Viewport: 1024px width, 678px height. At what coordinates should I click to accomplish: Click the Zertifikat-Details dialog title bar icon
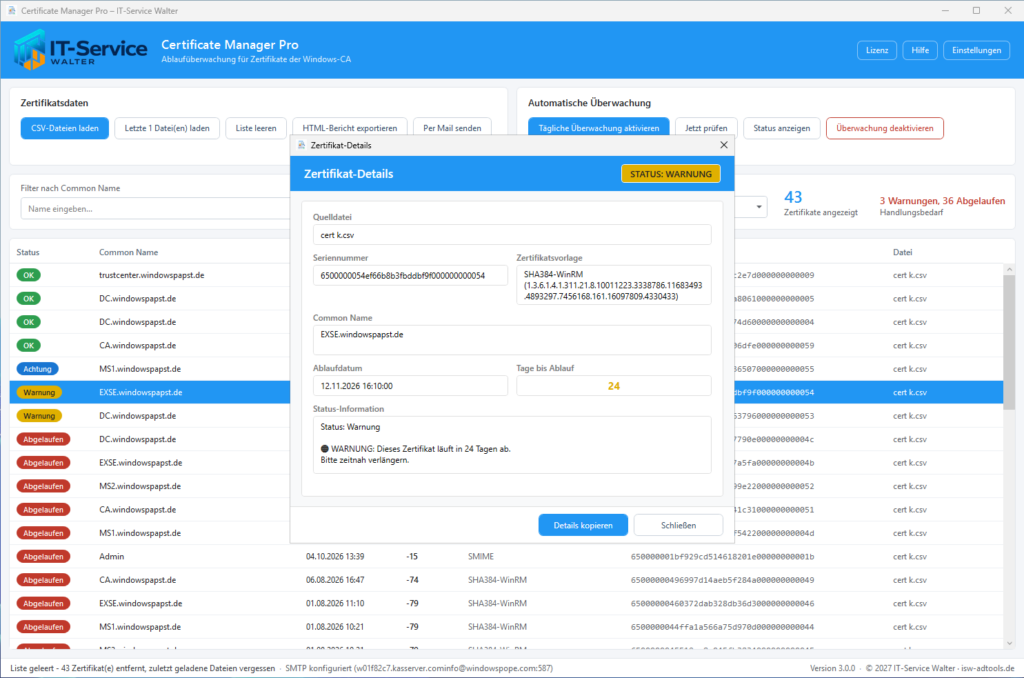coord(302,145)
